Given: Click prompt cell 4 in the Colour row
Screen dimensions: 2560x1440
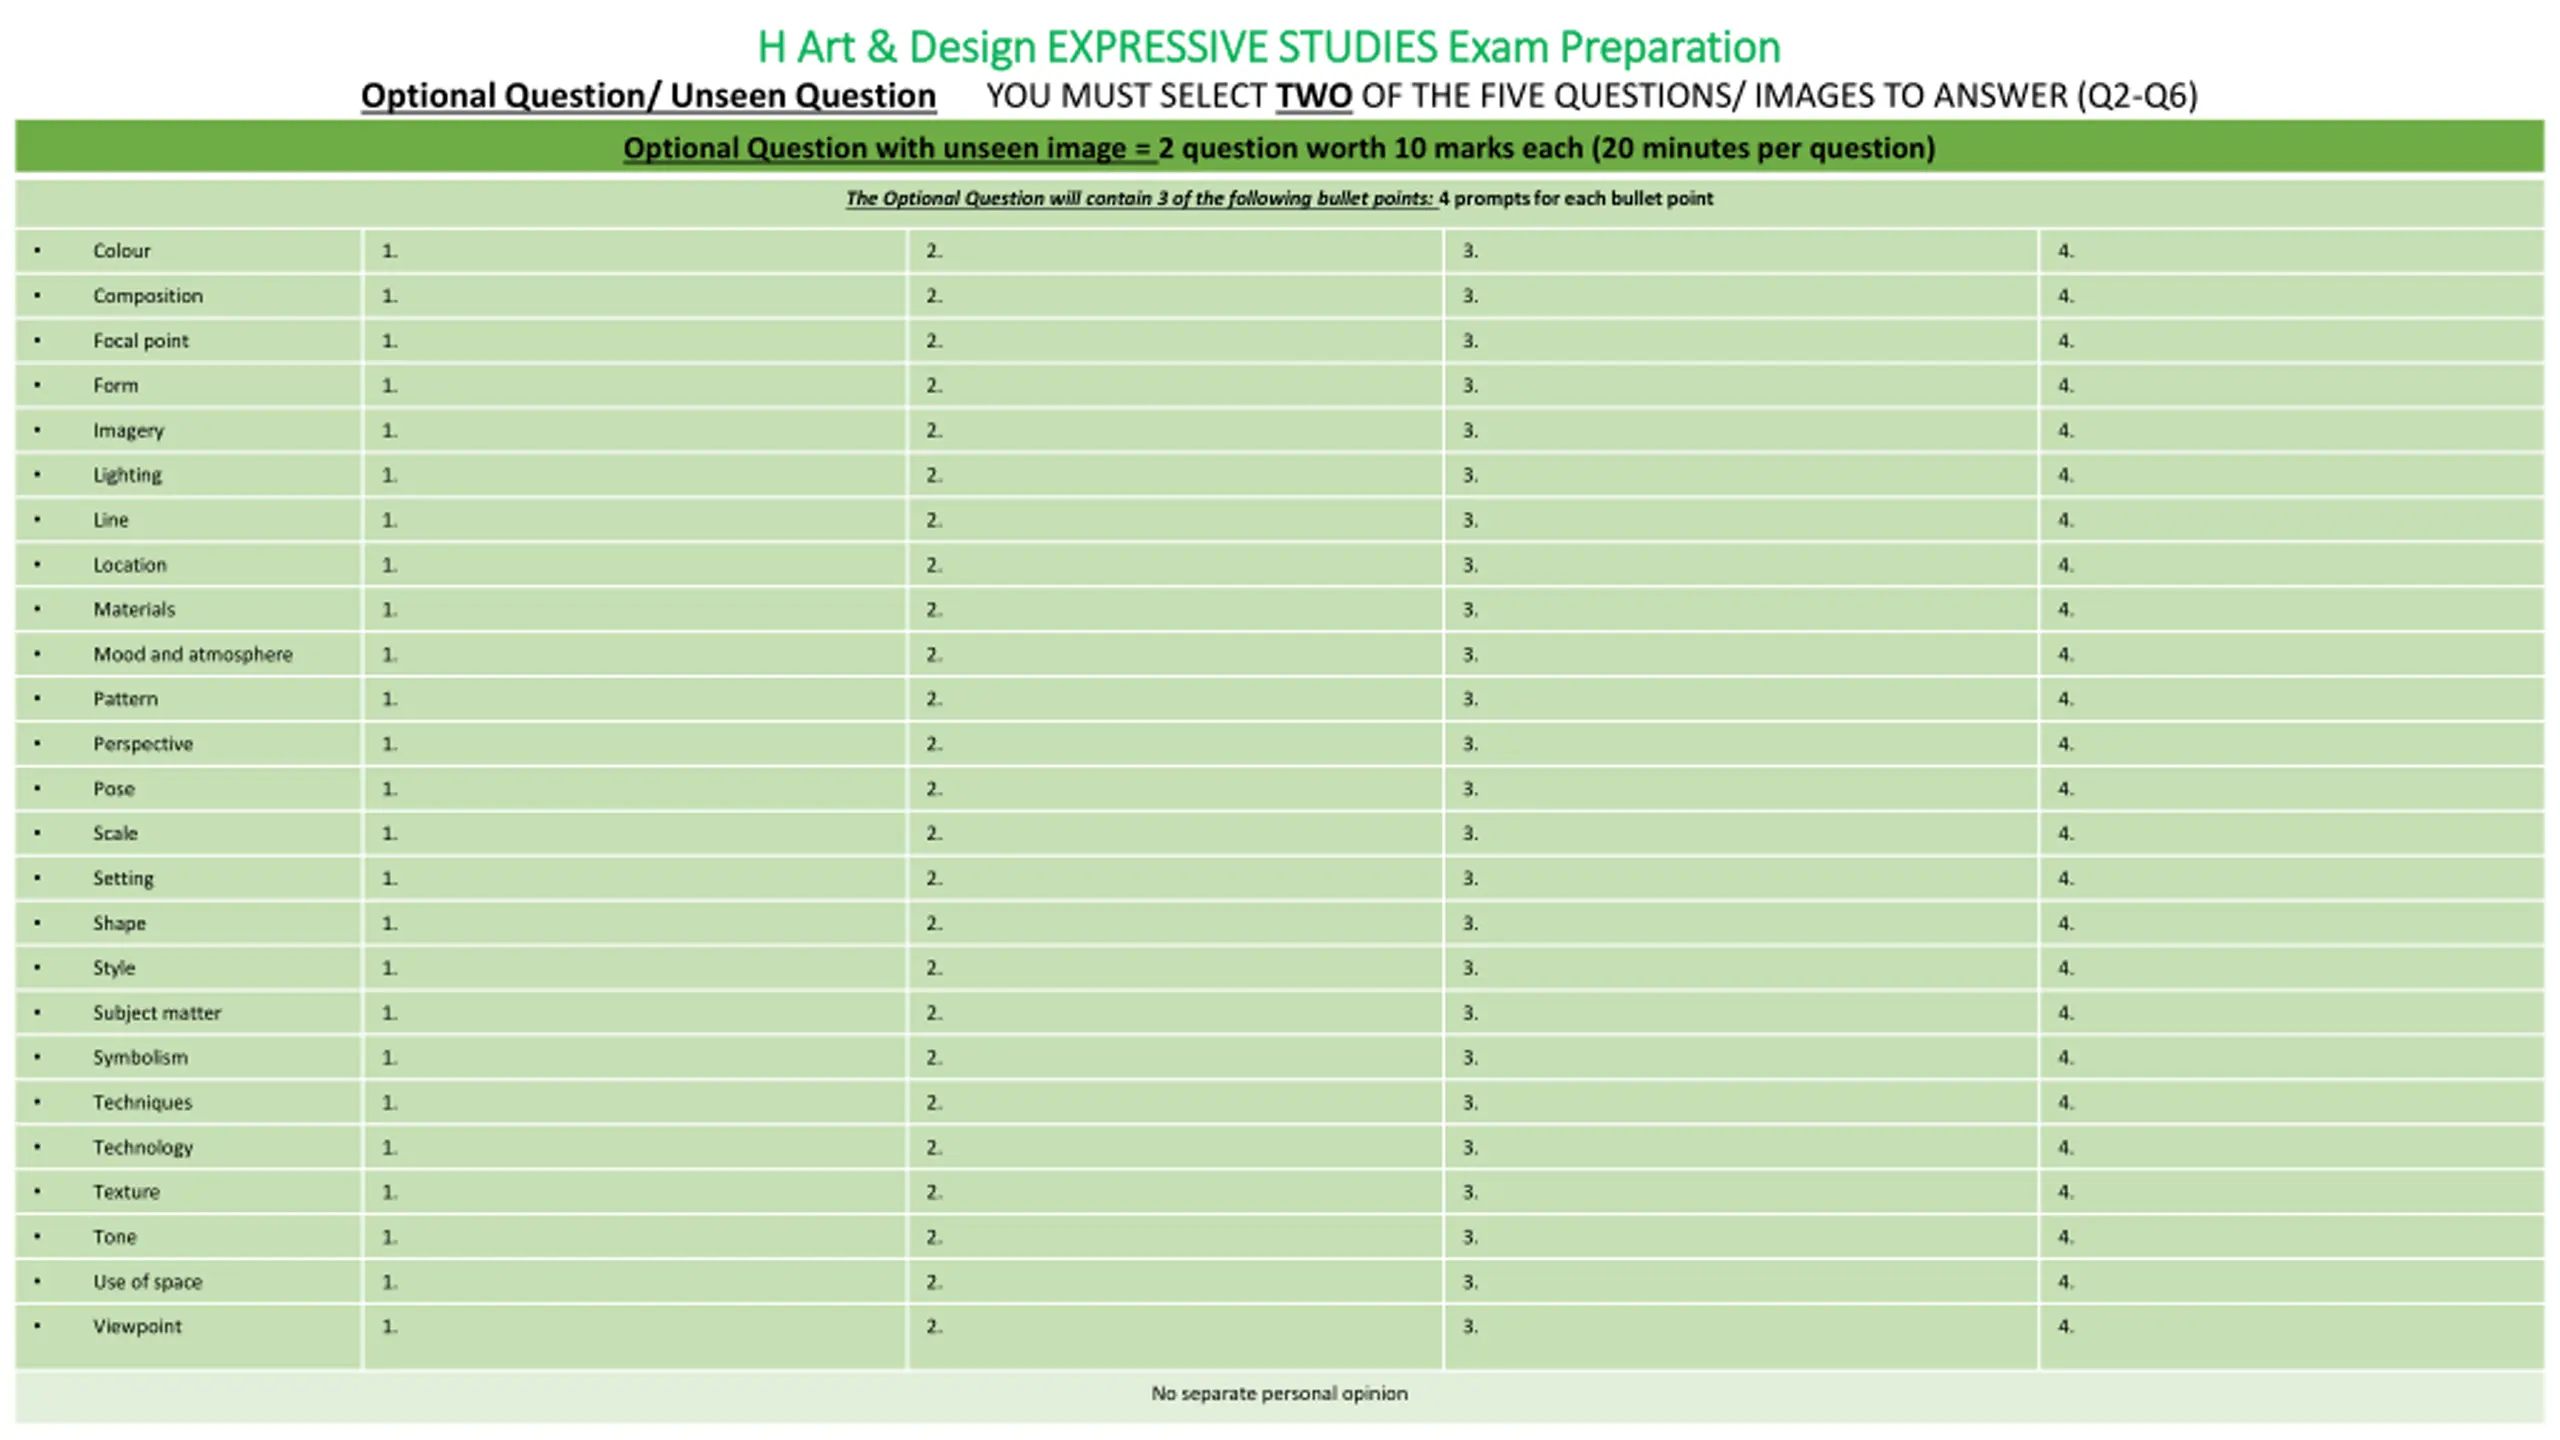Looking at the screenshot, I should [x=2292, y=251].
